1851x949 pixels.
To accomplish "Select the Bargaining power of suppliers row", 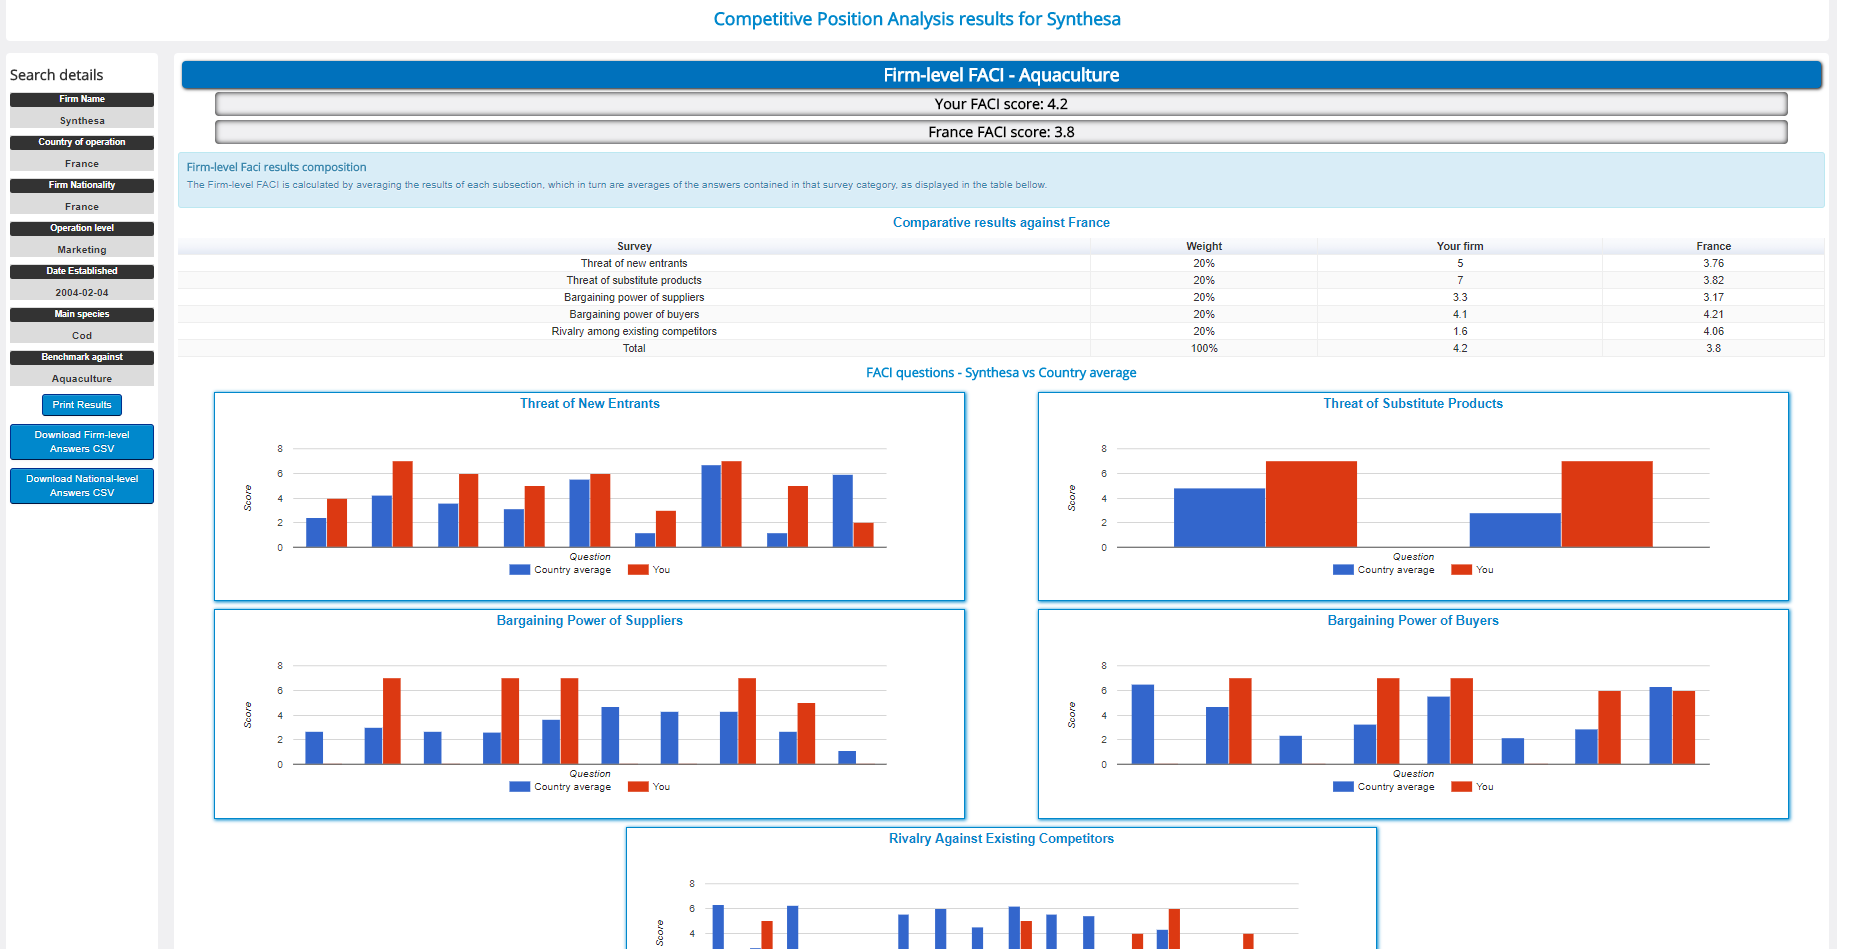I will [x=1001, y=298].
